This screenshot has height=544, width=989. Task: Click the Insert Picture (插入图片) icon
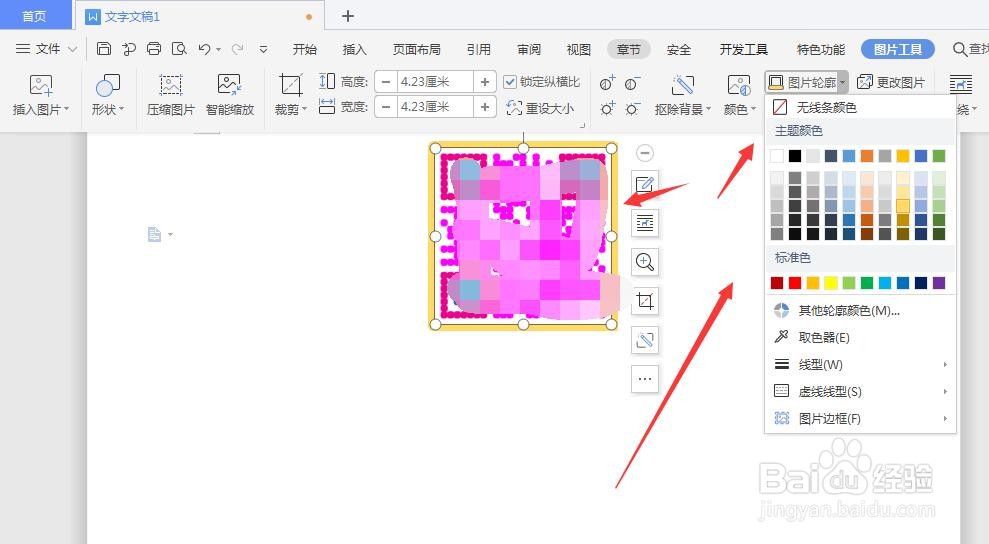pos(41,85)
